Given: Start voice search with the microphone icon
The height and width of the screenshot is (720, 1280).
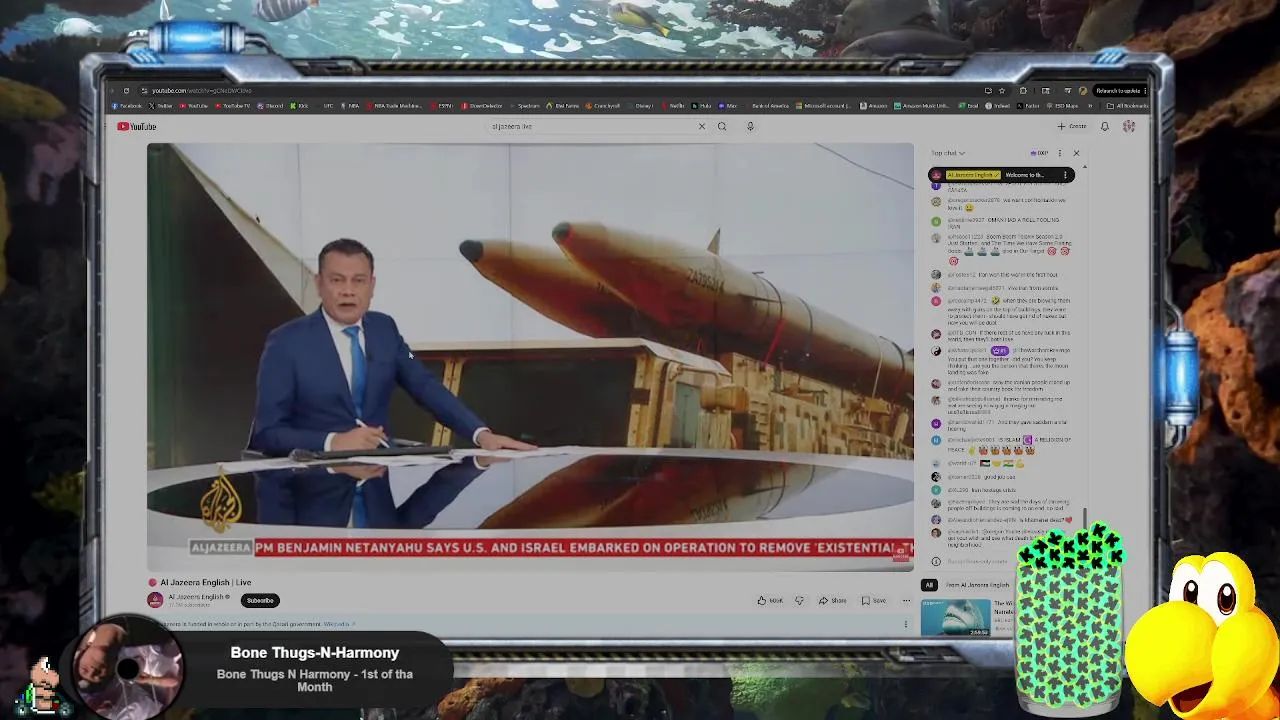Looking at the screenshot, I should point(750,126).
